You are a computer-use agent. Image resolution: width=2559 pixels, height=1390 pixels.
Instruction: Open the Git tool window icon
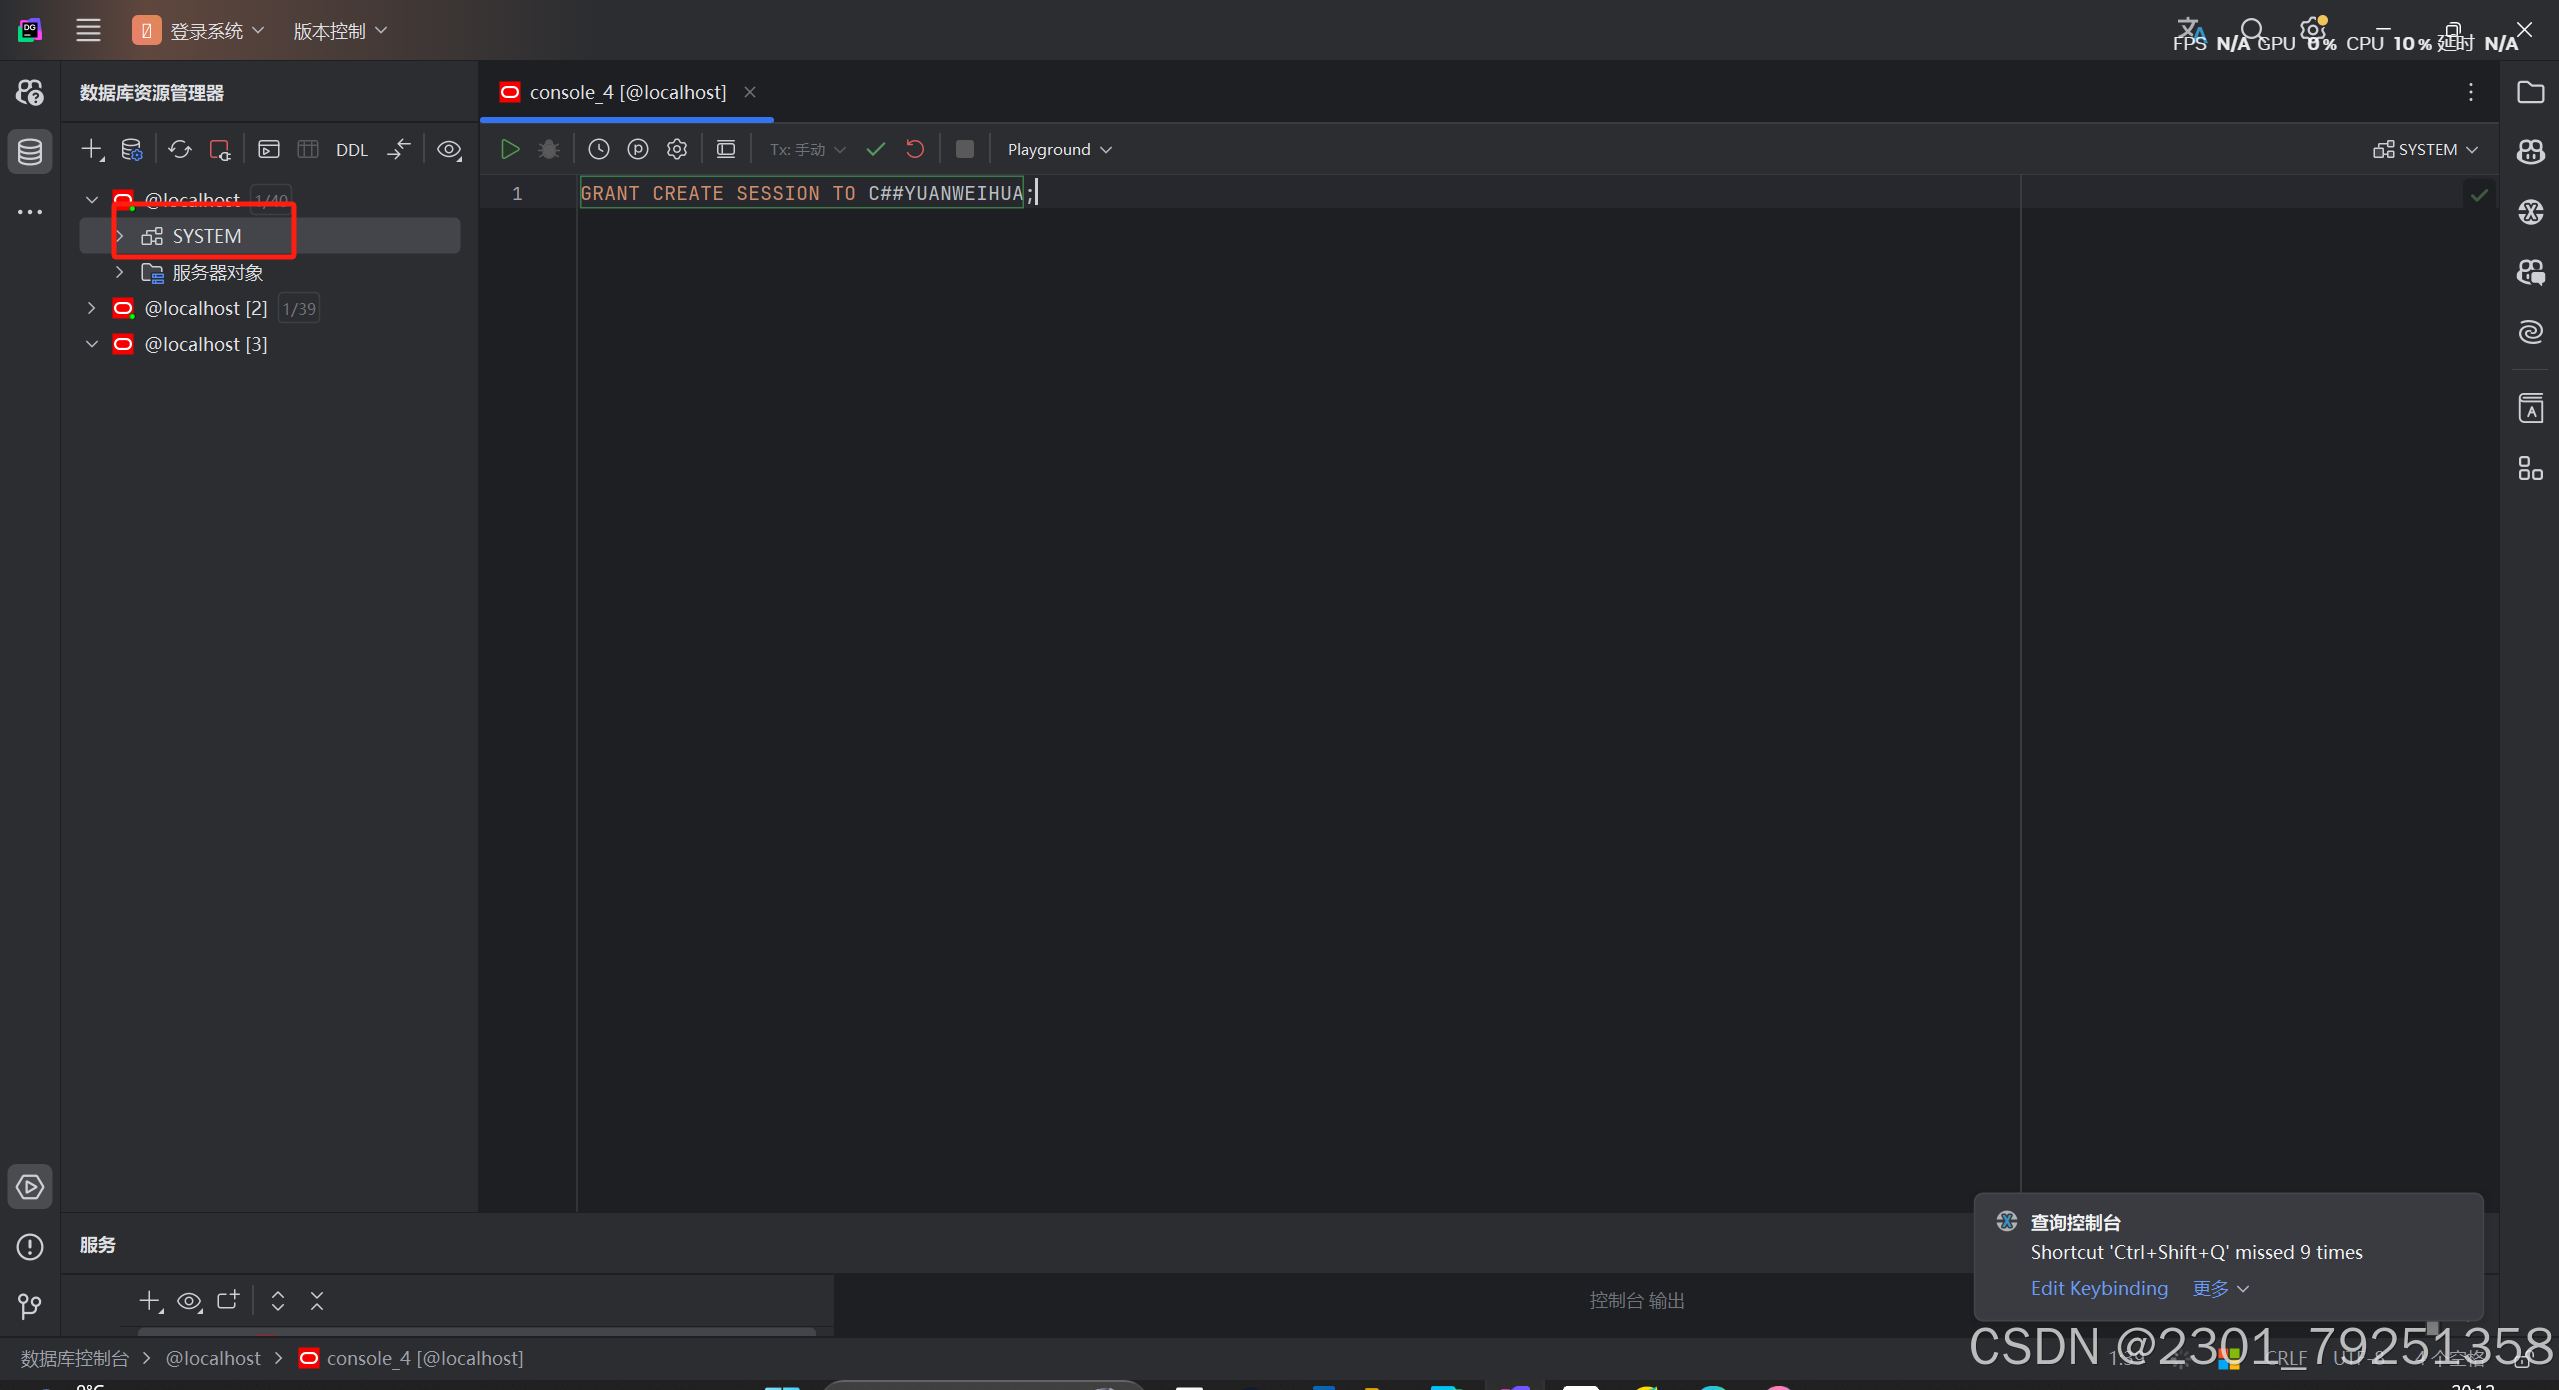pyautogui.click(x=30, y=1306)
